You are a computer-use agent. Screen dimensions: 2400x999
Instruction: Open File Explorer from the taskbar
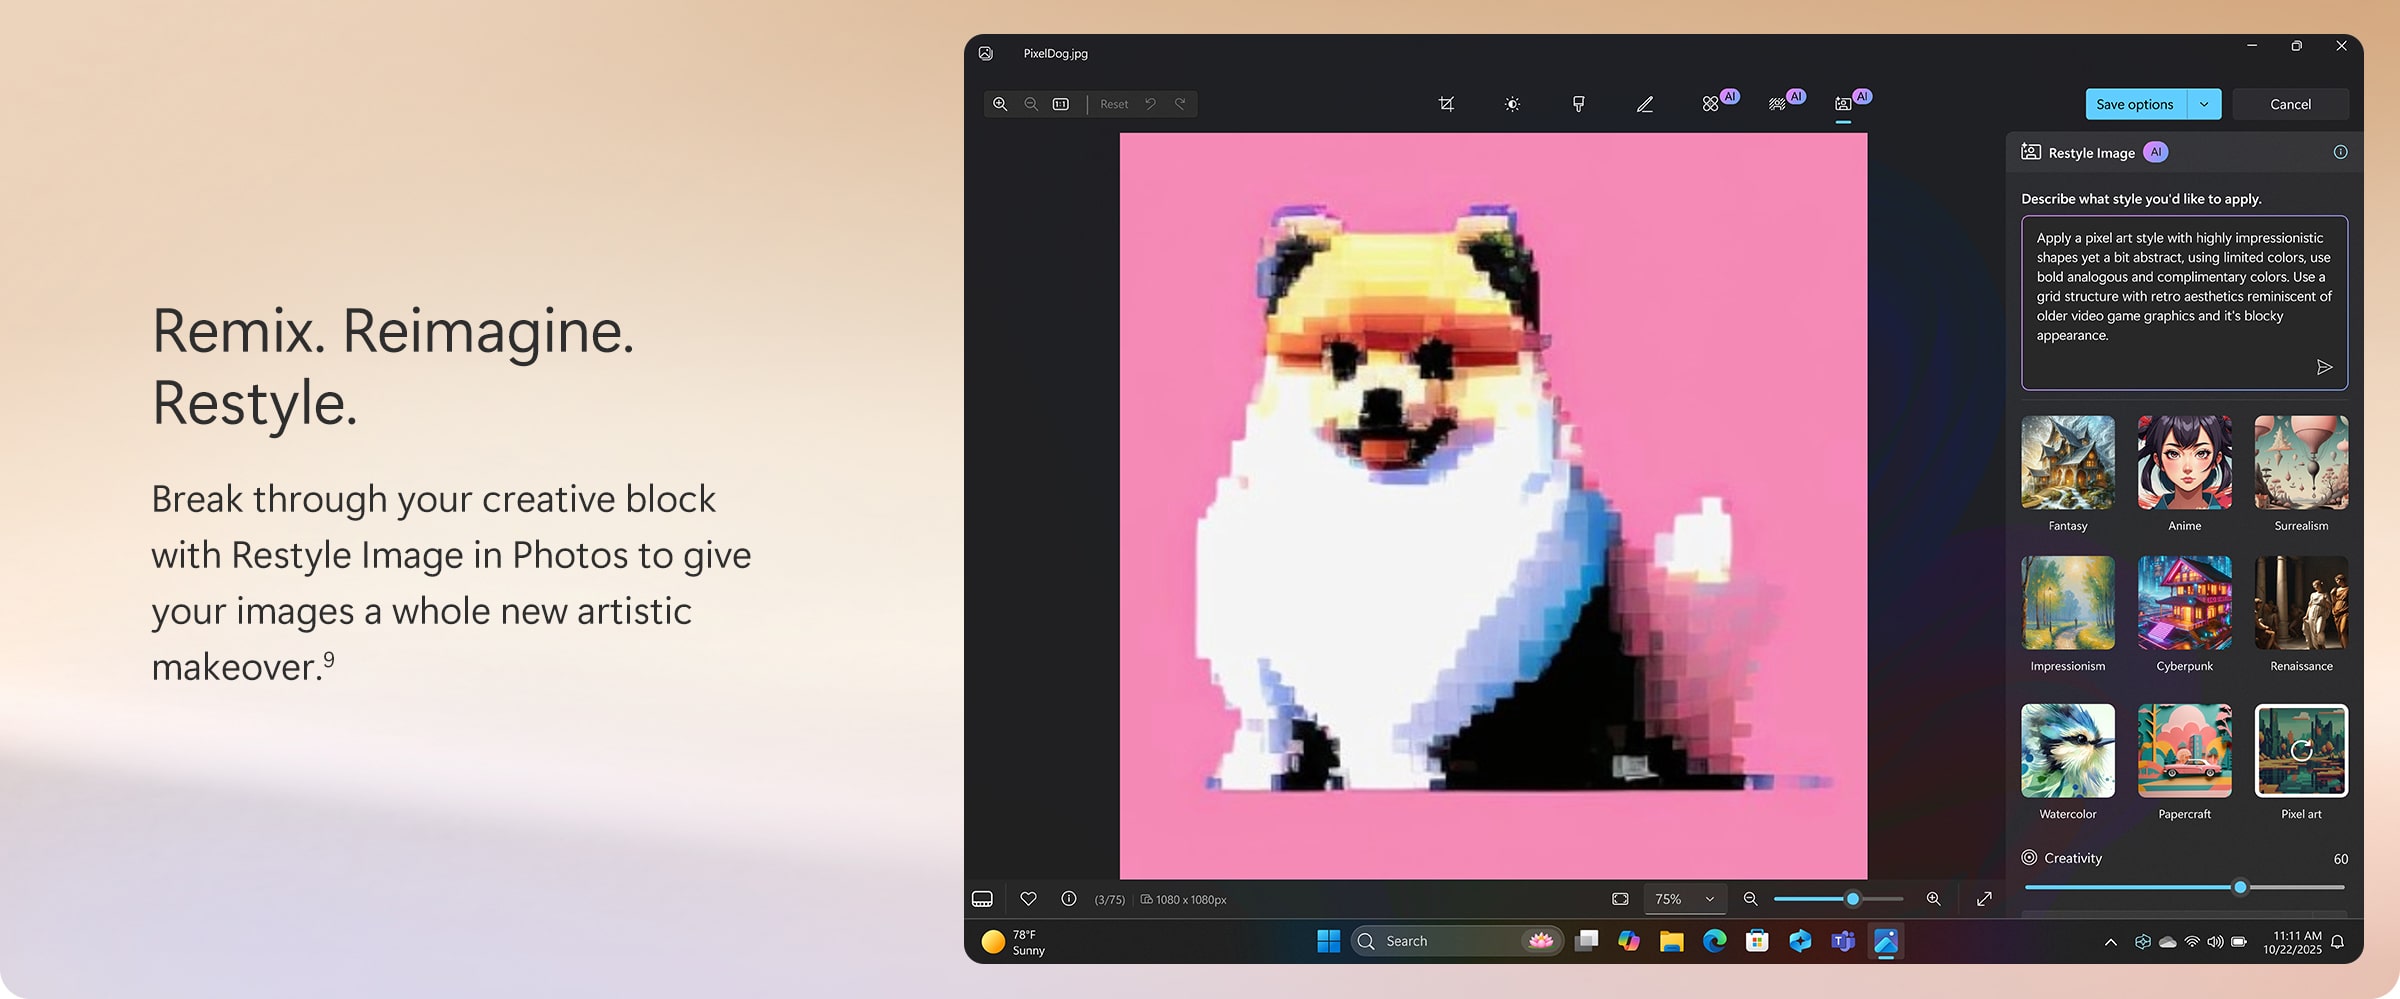coord(1671,941)
